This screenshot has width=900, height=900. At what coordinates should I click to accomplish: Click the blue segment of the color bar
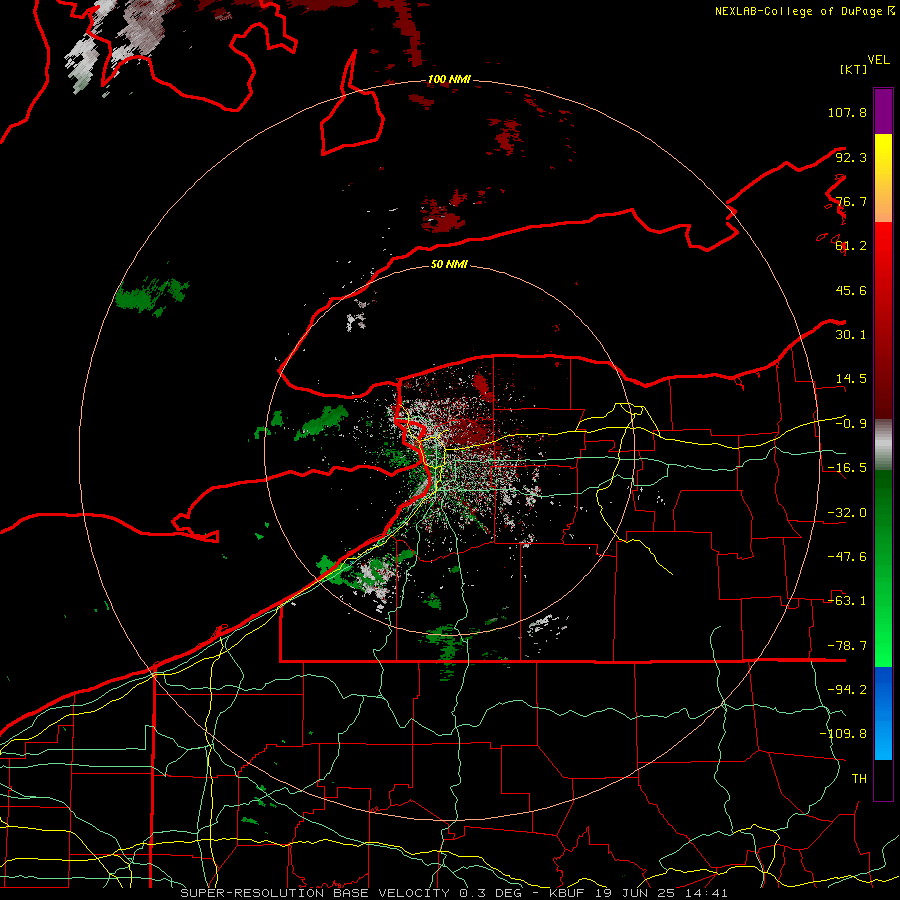883,713
